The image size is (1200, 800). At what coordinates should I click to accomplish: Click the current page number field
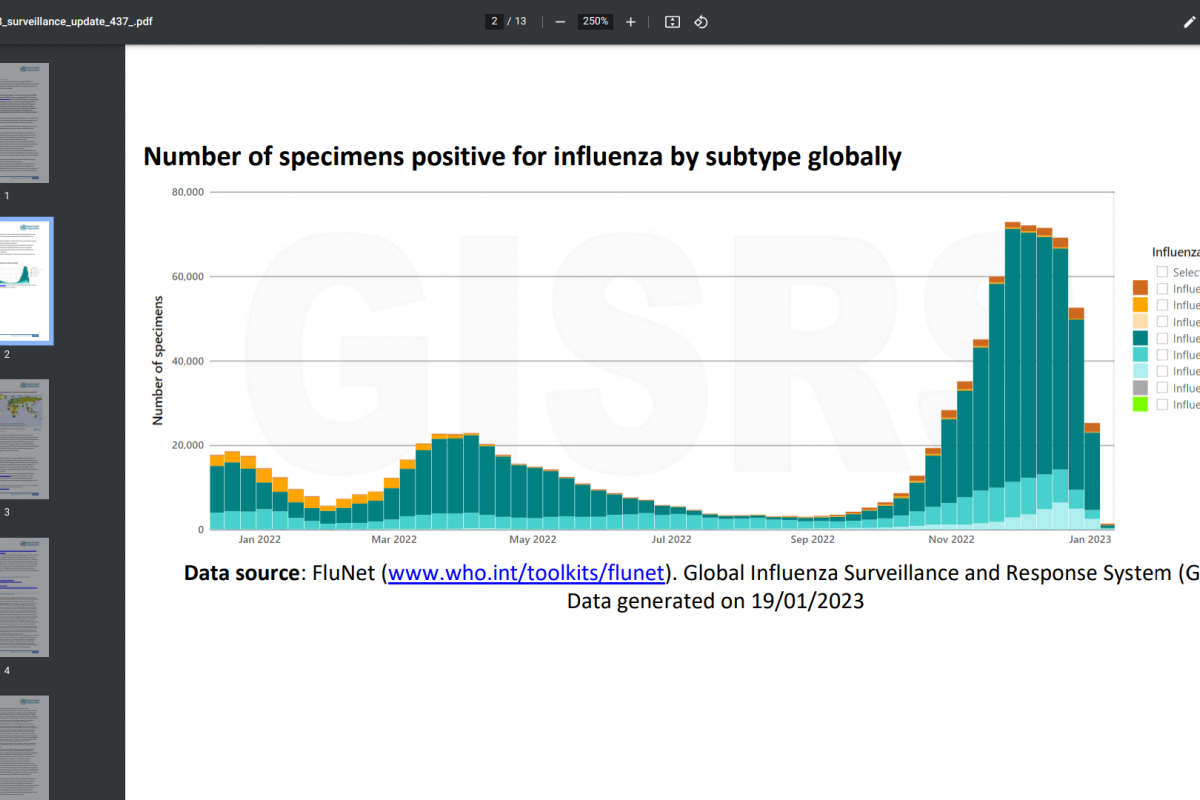[x=494, y=22]
